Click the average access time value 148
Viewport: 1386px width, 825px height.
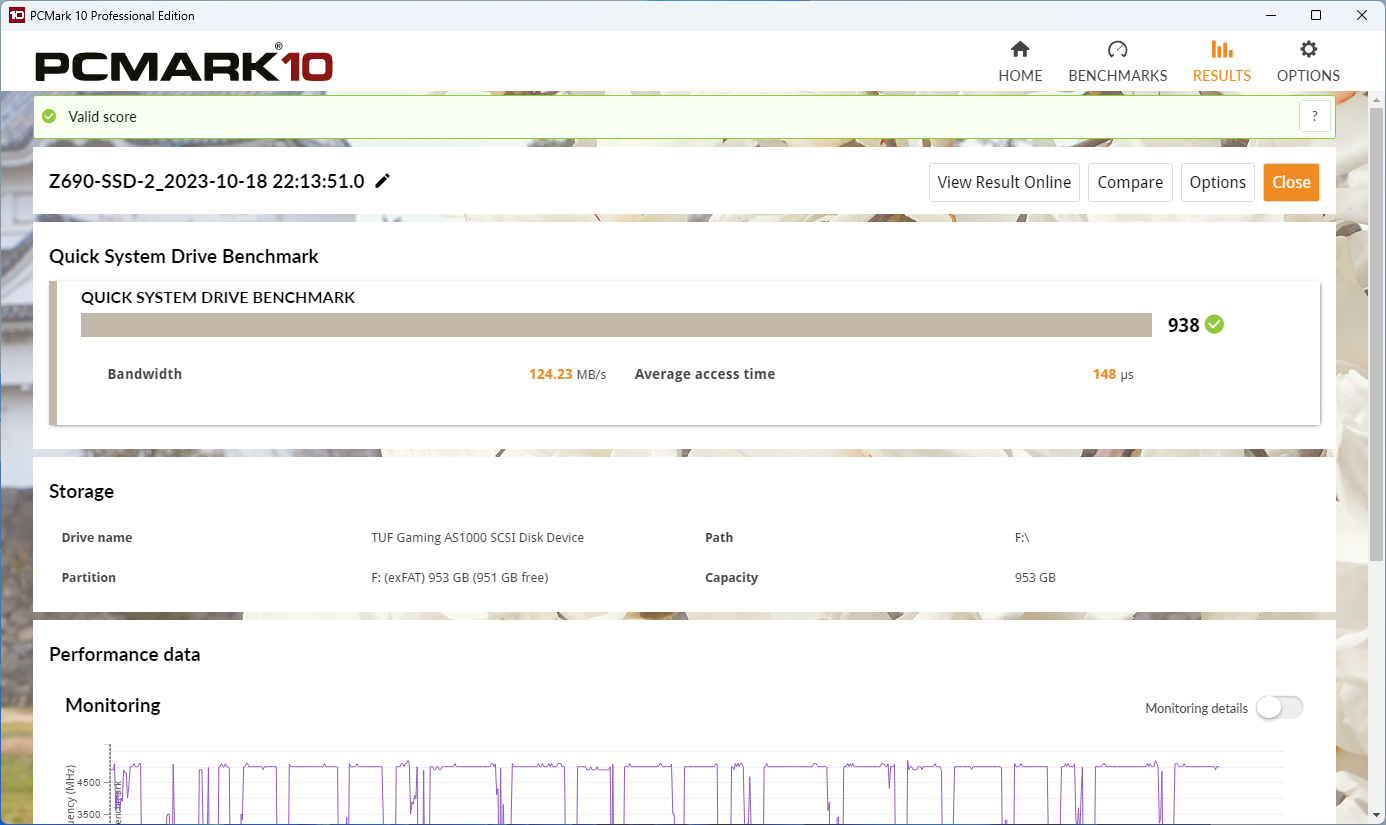1104,374
